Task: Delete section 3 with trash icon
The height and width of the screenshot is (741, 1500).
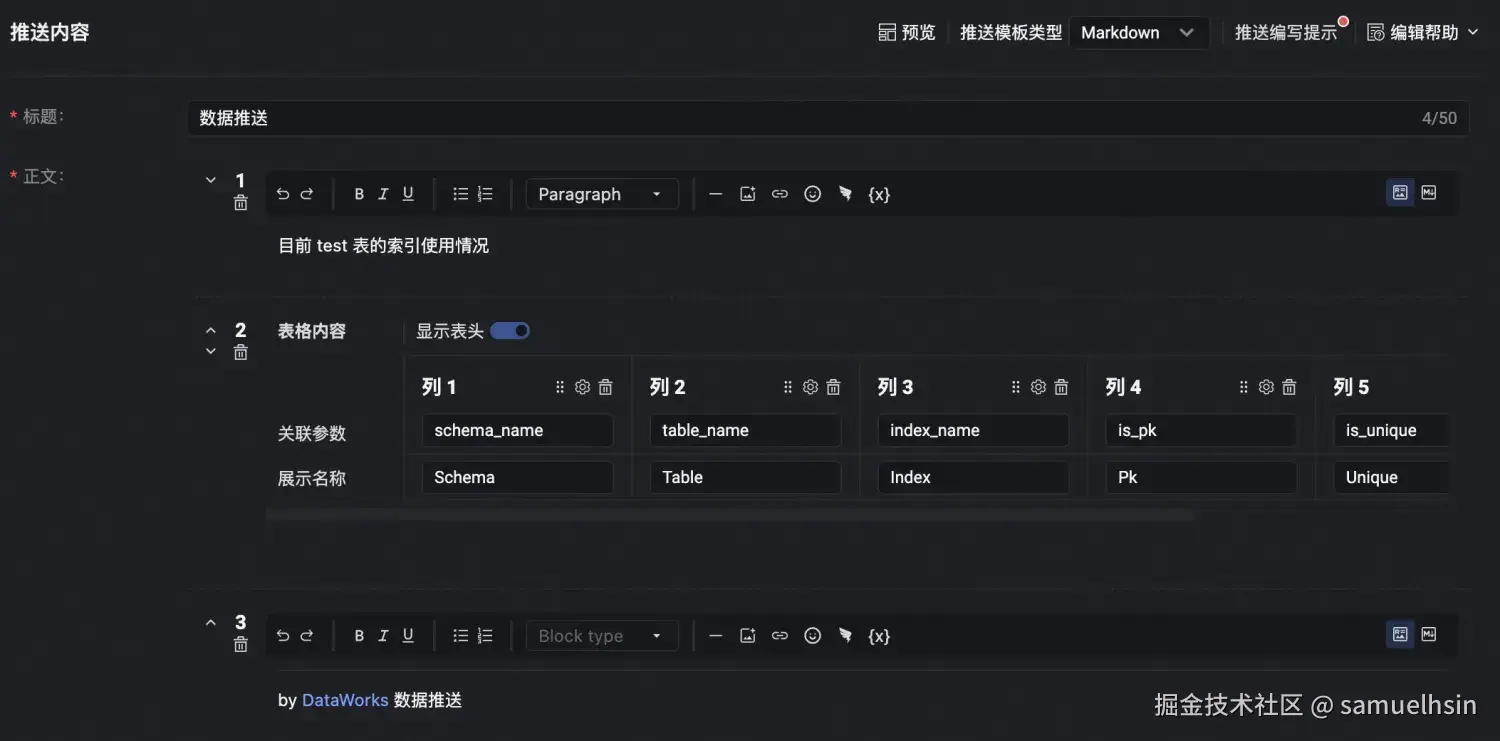Action: pos(241,645)
